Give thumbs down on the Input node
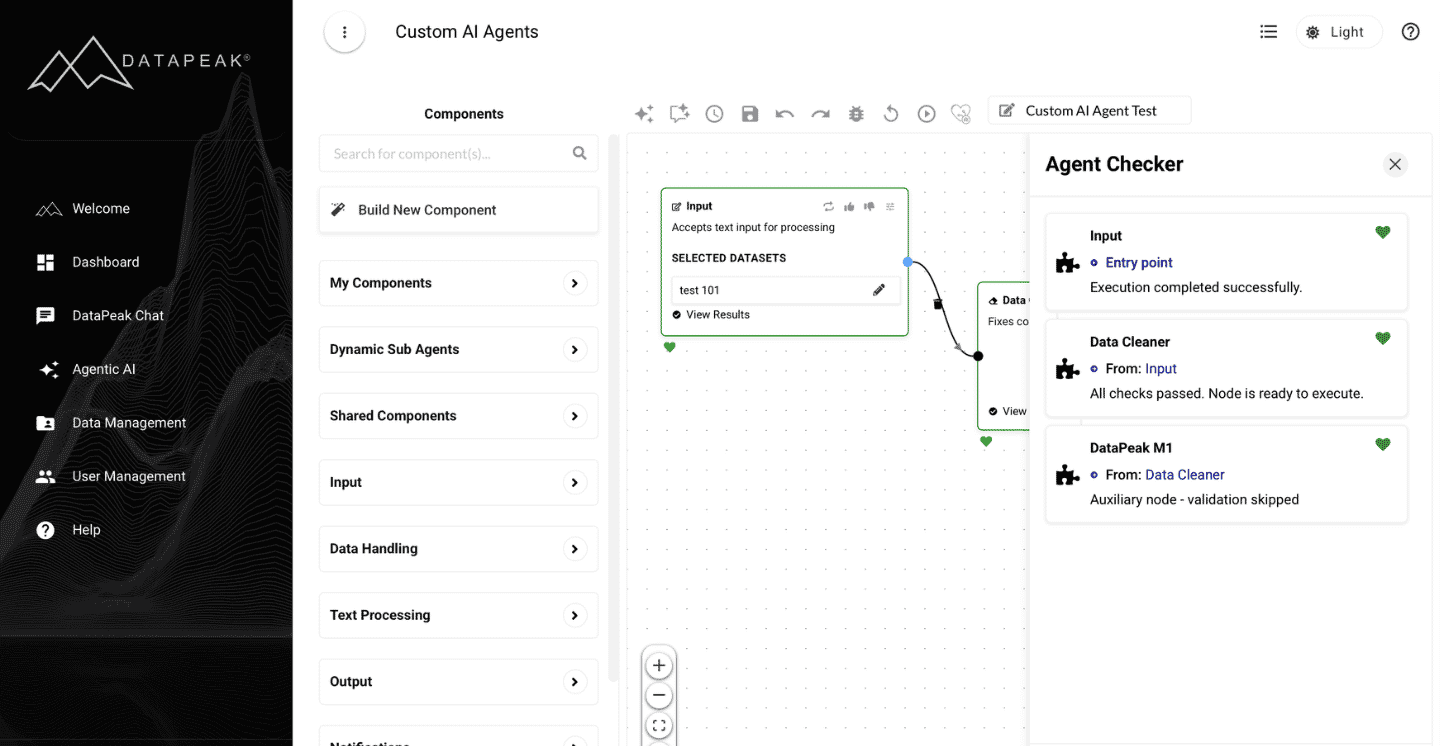 (869, 207)
